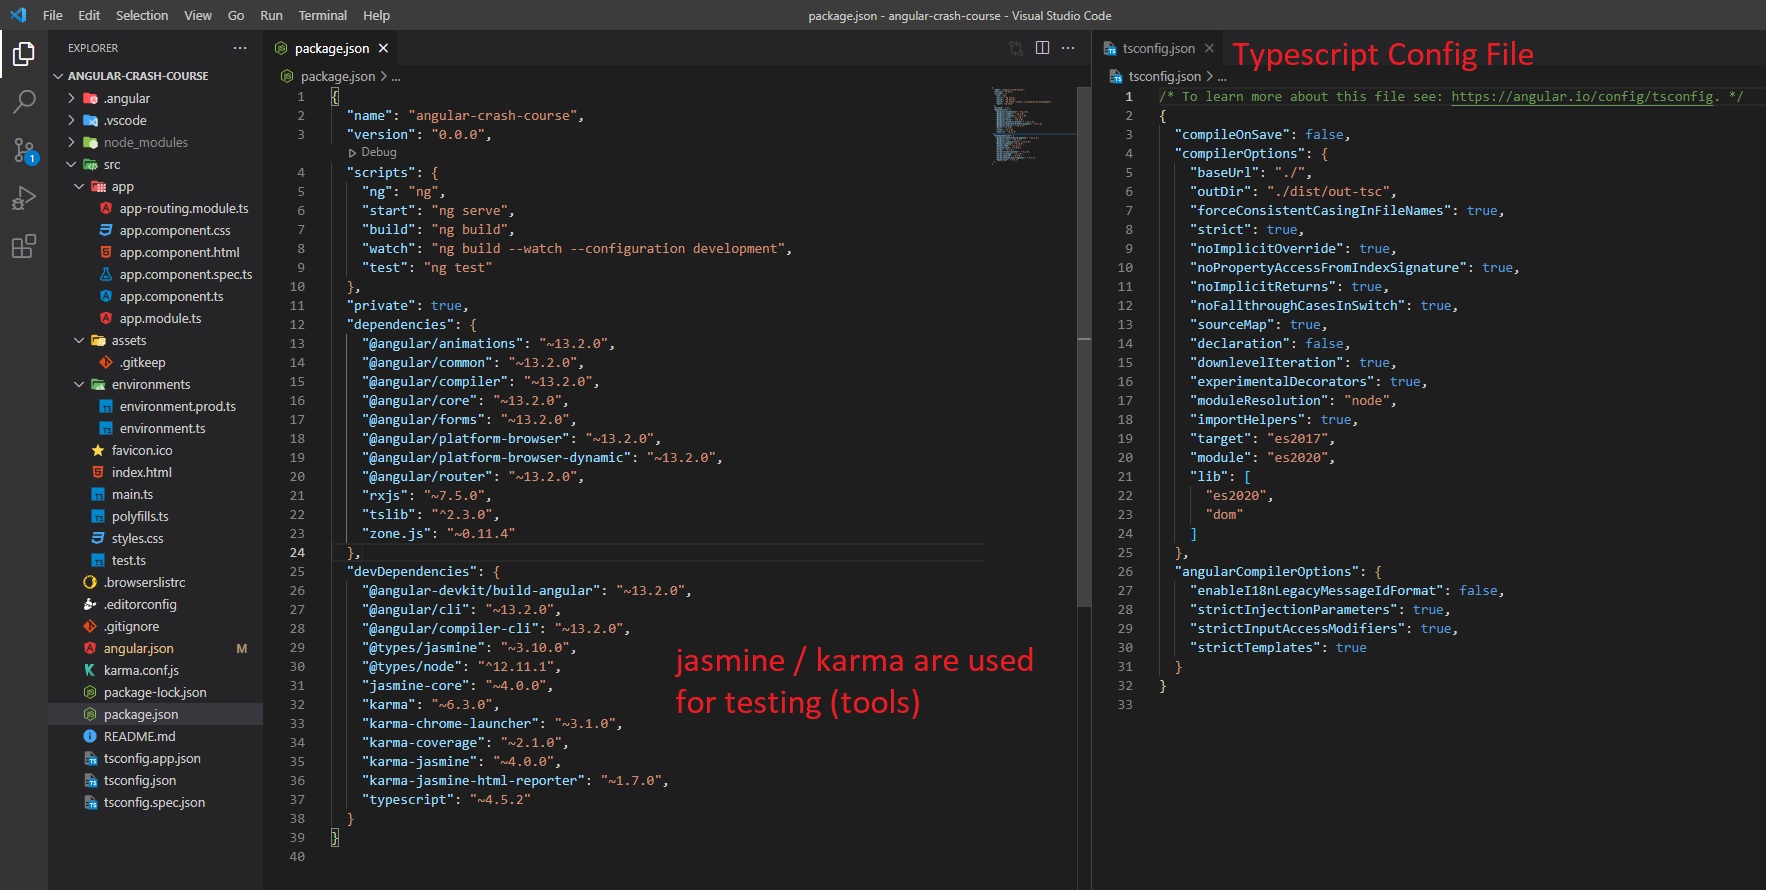Open the Explorer view in activity bar

24,53
